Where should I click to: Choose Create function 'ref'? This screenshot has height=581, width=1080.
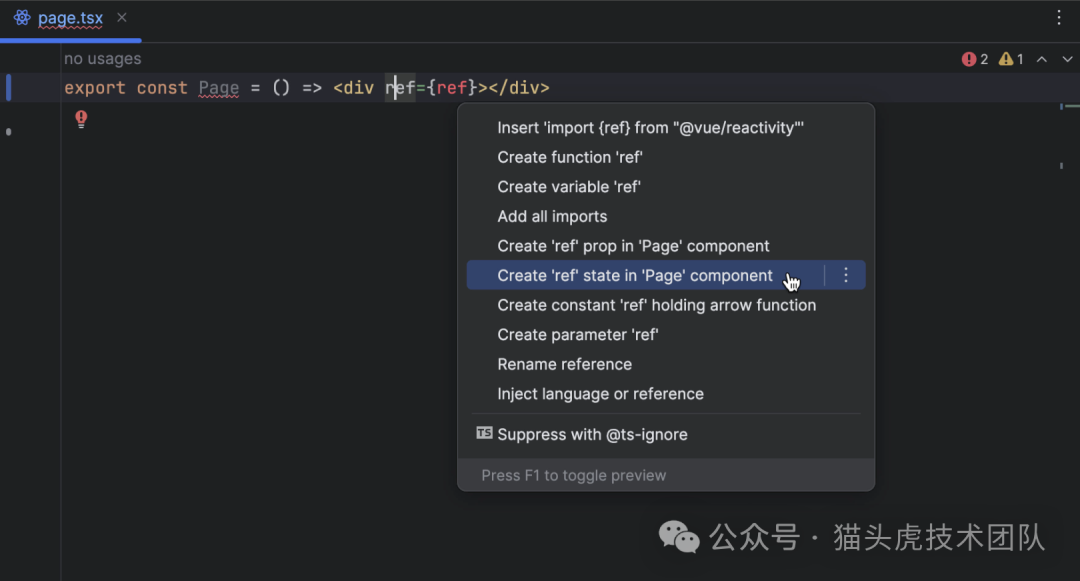coord(569,157)
